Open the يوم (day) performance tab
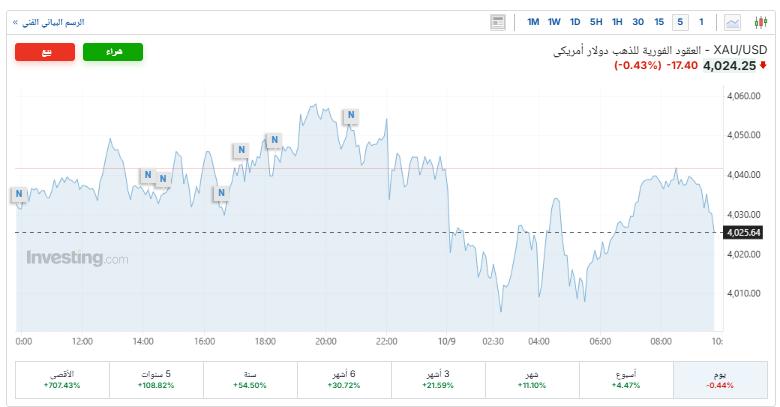 720,379
